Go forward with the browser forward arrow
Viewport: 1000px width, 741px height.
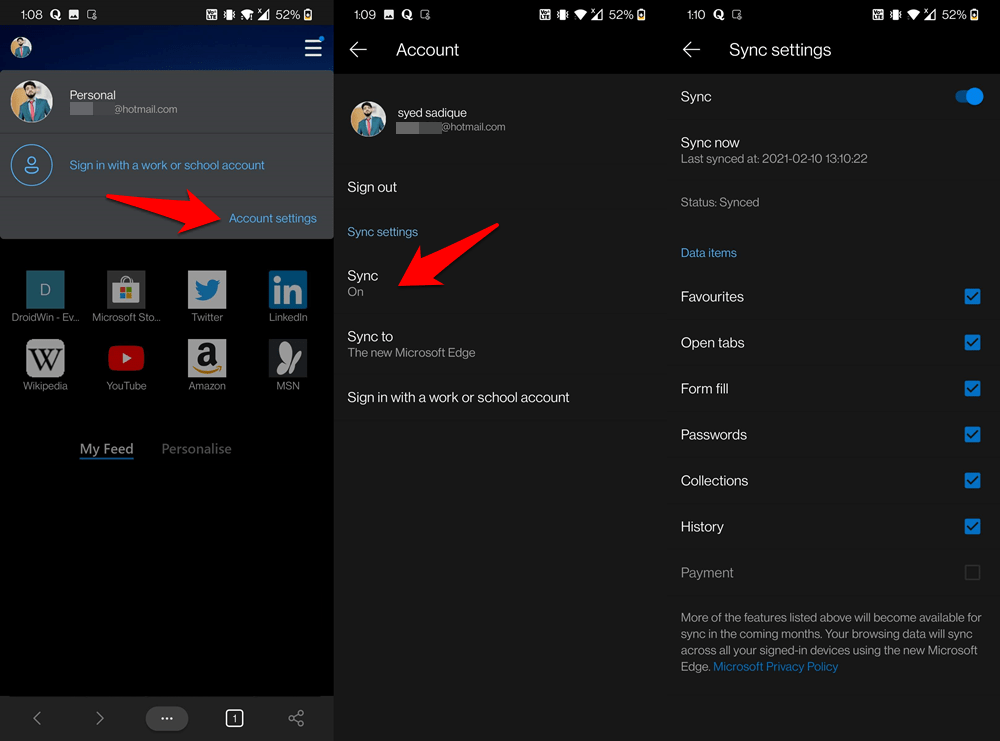click(x=99, y=719)
